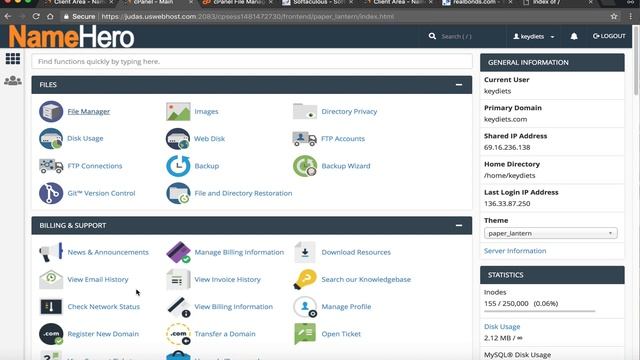Image resolution: width=640 pixels, height=360 pixels.
Task: Collapse the Files section
Action: coord(459,85)
